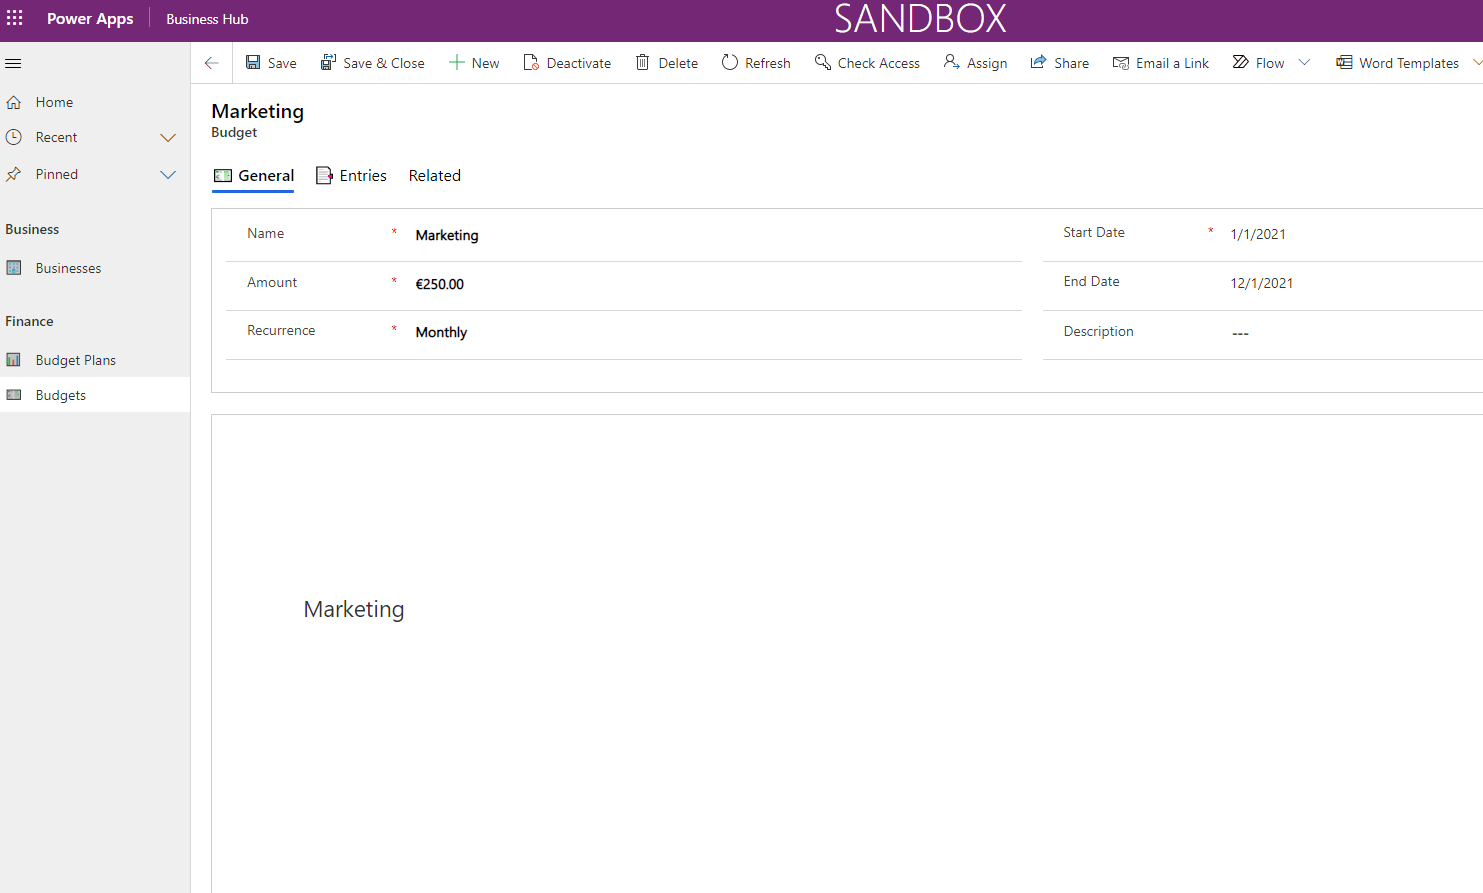
Task: Create a New budget record
Action: 474,62
